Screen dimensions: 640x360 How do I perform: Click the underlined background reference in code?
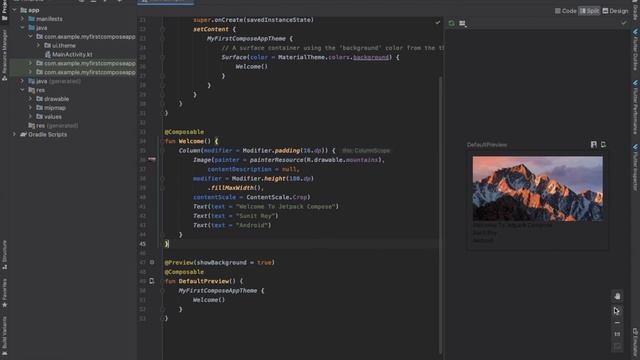click(371, 57)
